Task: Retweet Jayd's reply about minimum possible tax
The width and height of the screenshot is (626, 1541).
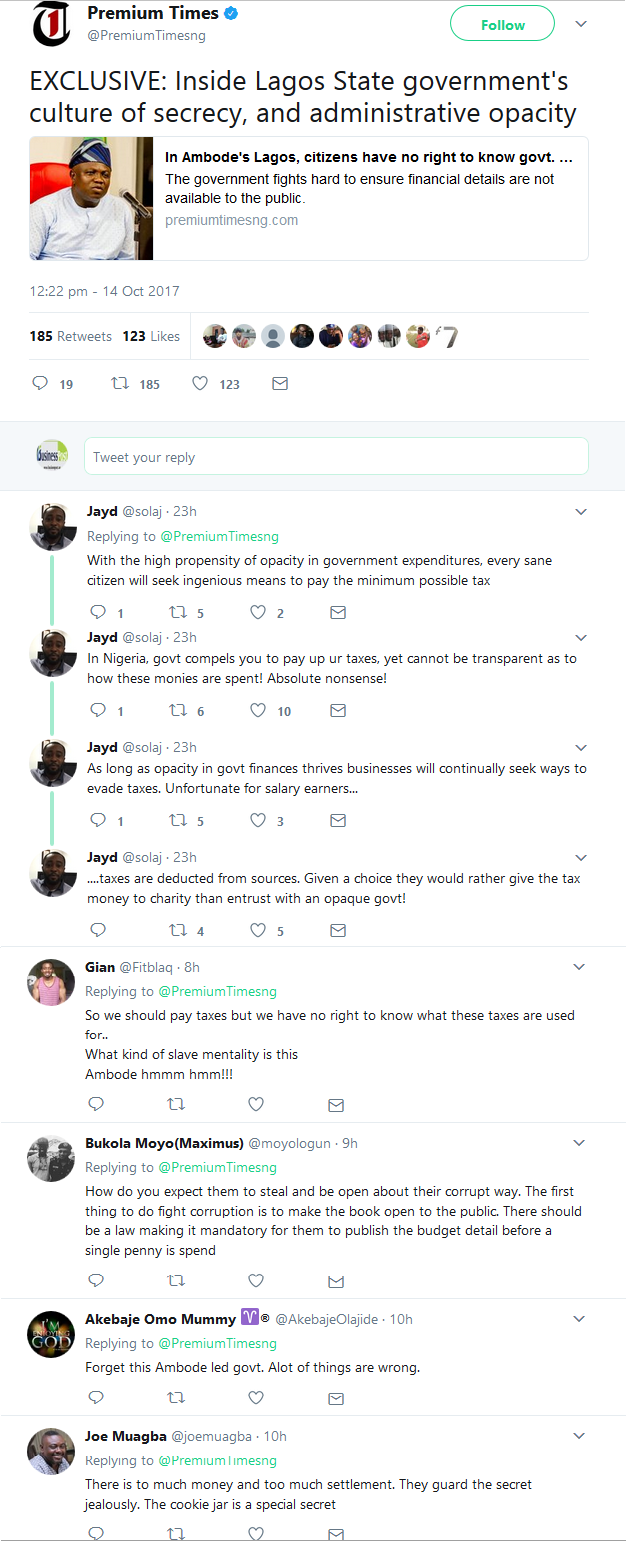Action: click(178, 612)
